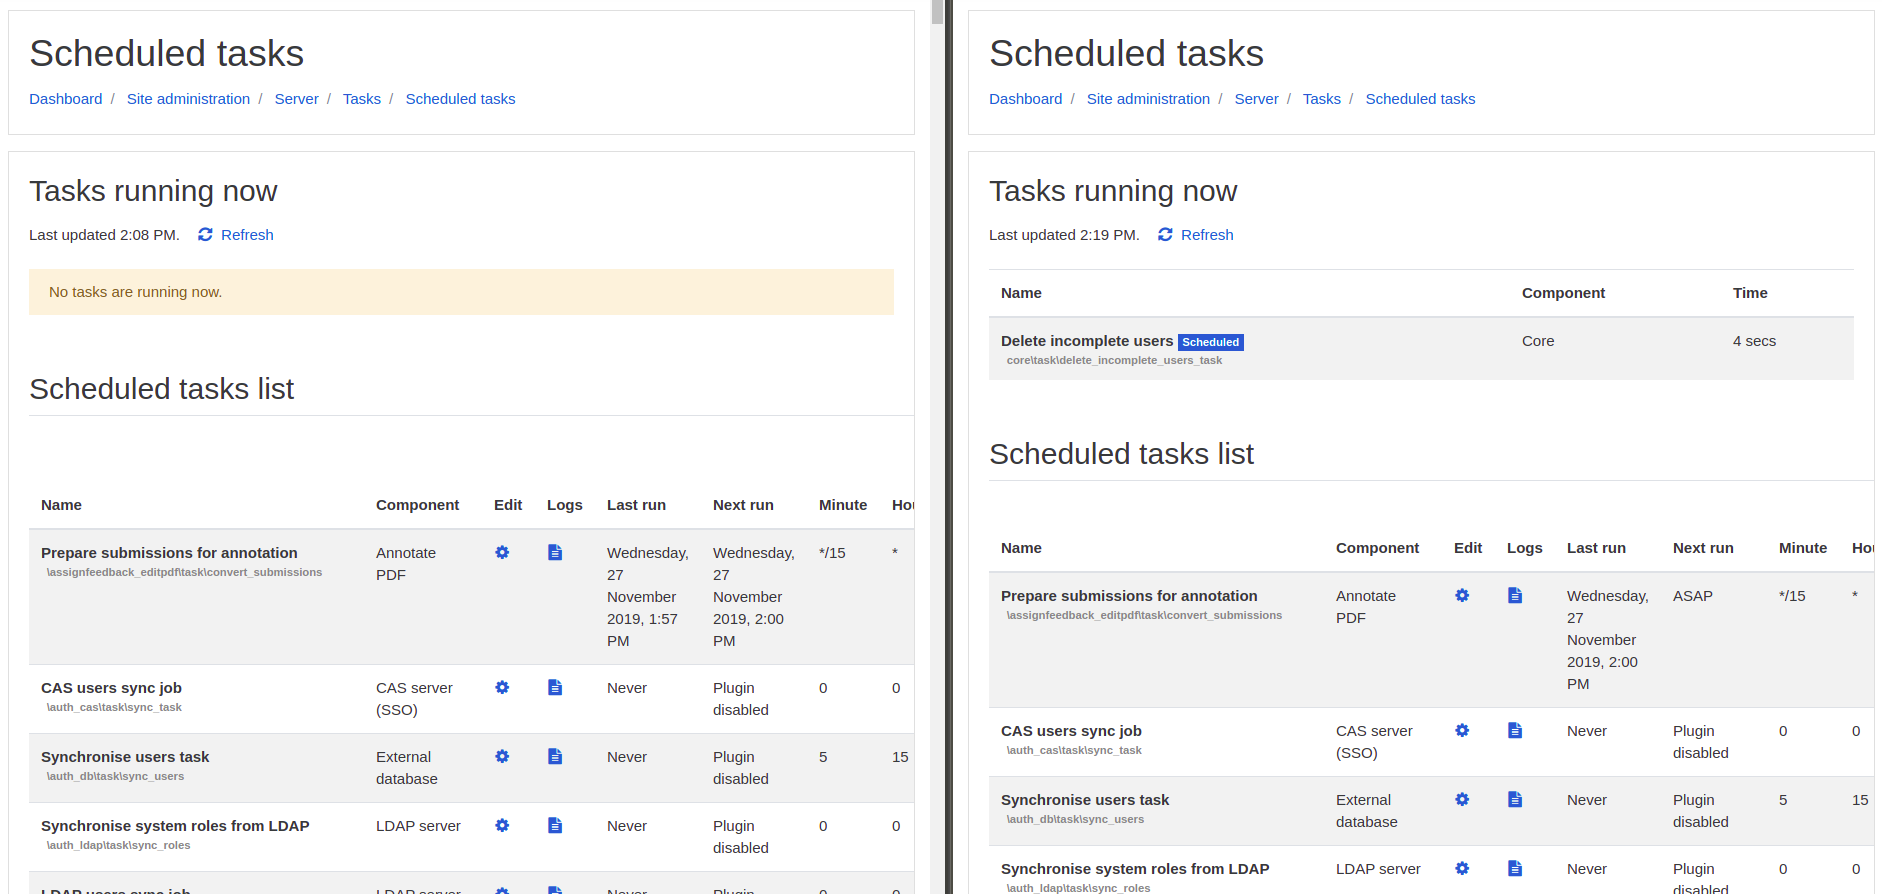Click edit gear for Prepare submissions in right panel
The image size is (1882, 894).
pyautogui.click(x=1462, y=595)
